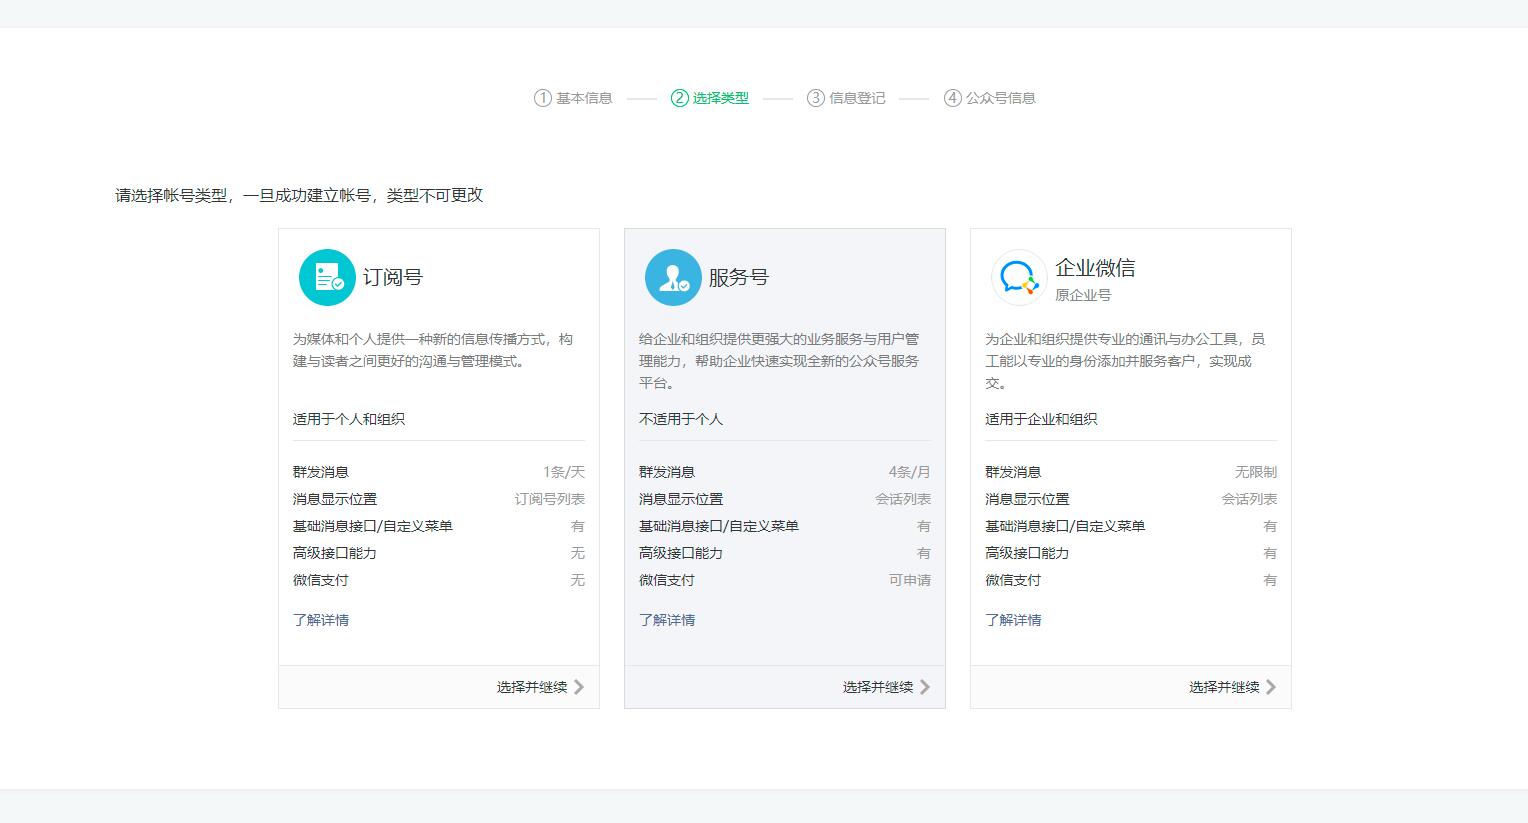Image resolution: width=1528 pixels, height=823 pixels.
Task: Open 了解详情 link in 服务号 card
Action: 667,620
